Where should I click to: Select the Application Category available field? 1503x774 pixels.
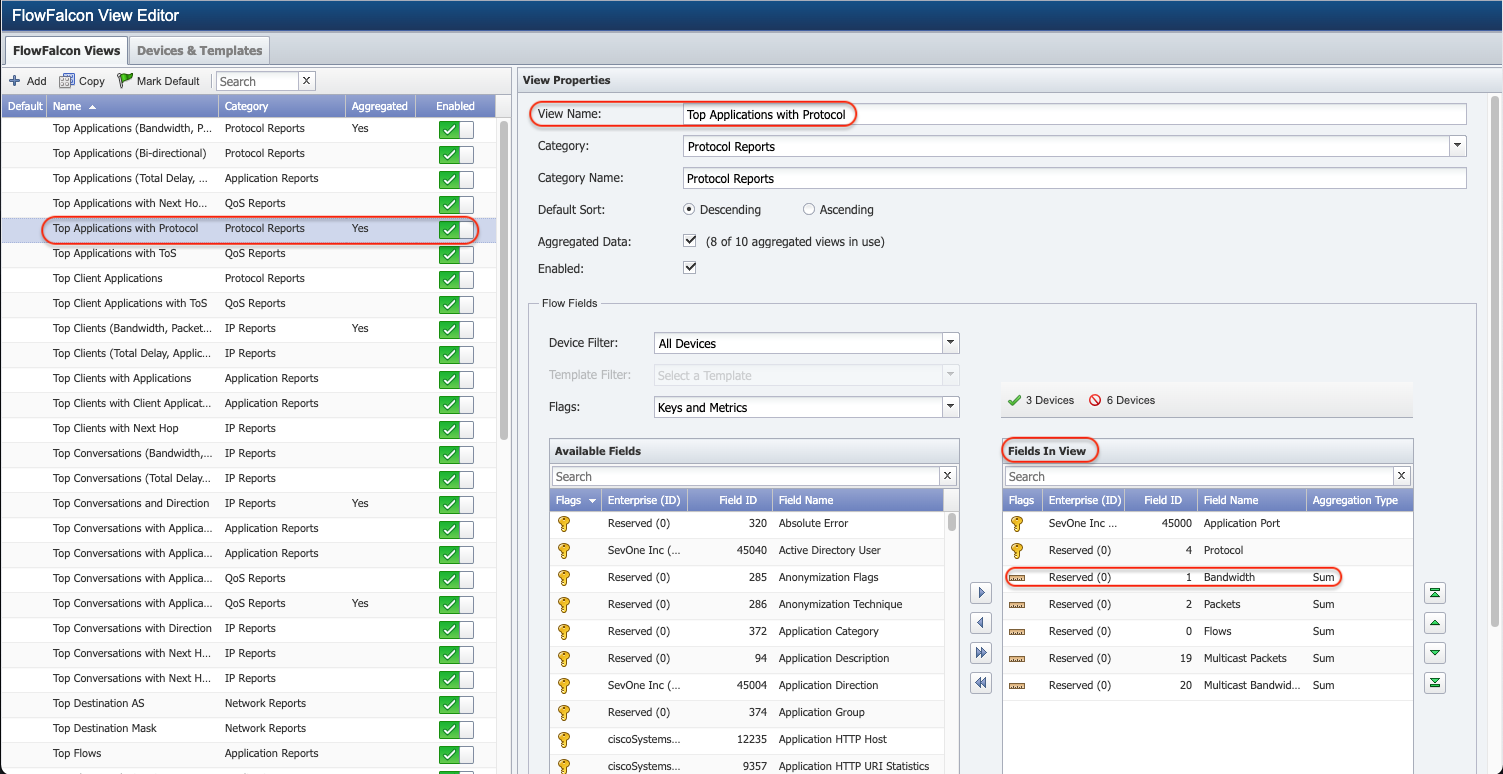pos(748,632)
